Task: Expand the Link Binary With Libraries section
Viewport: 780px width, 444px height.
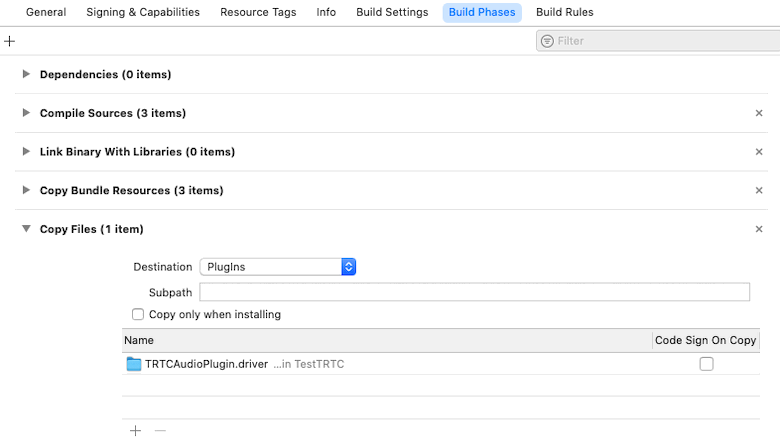Action: tap(26, 152)
